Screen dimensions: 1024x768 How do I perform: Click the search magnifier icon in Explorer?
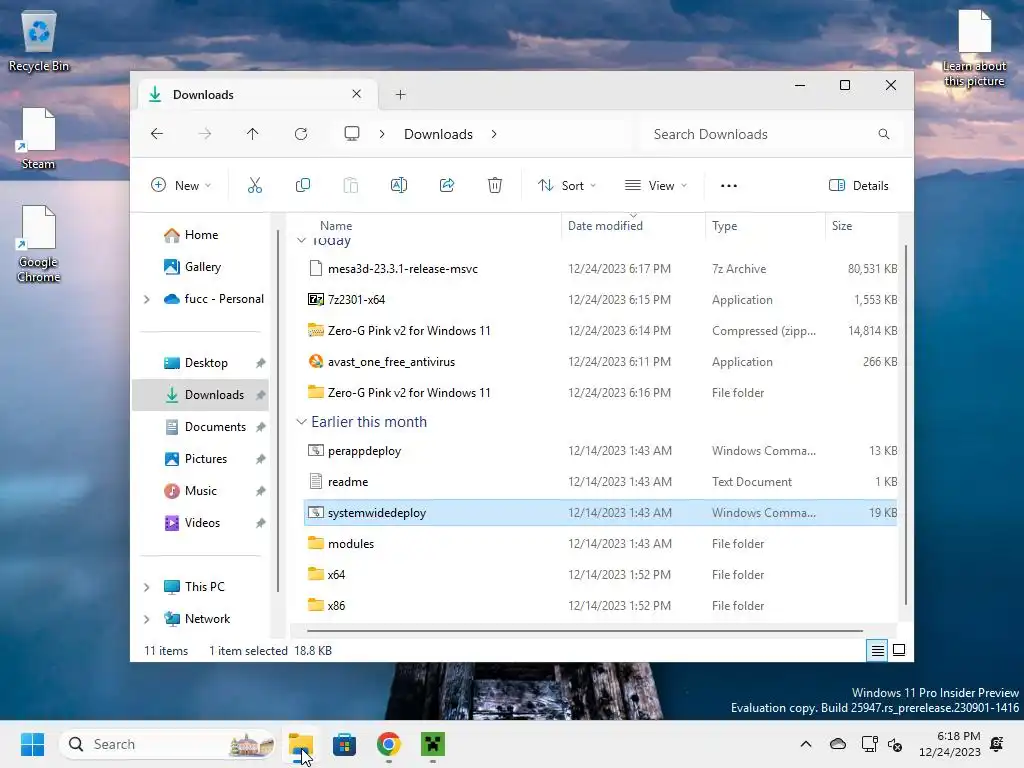click(x=884, y=134)
